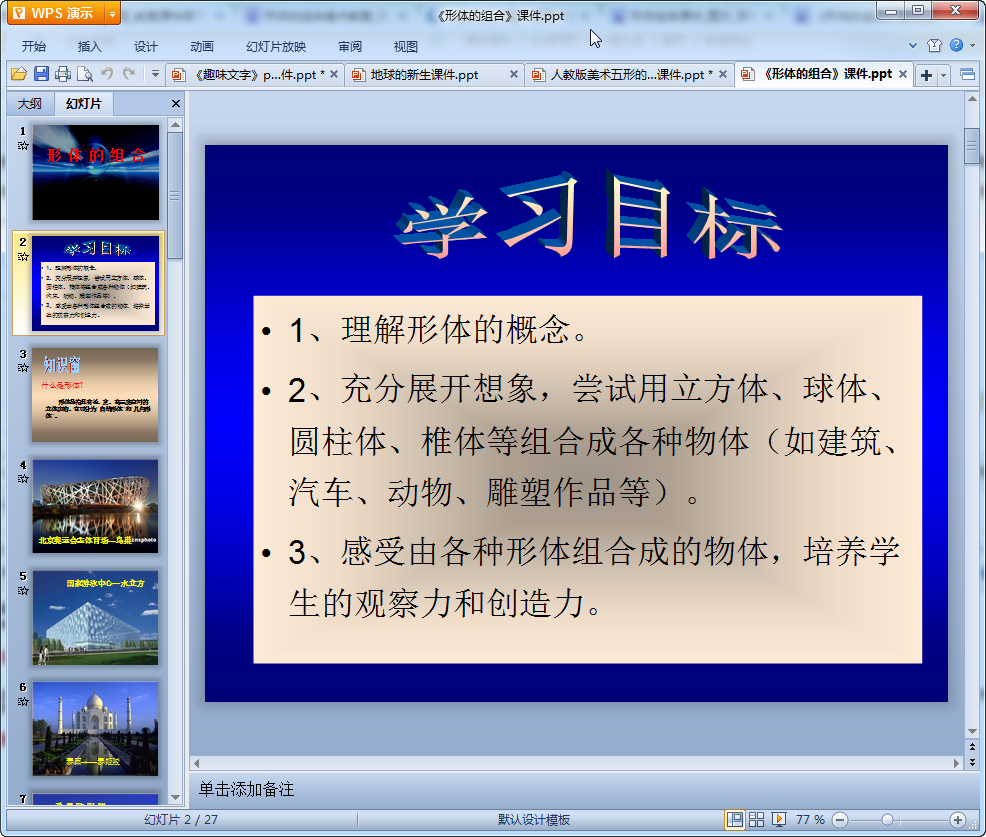Expand the help dropdown arrow

coord(972,45)
